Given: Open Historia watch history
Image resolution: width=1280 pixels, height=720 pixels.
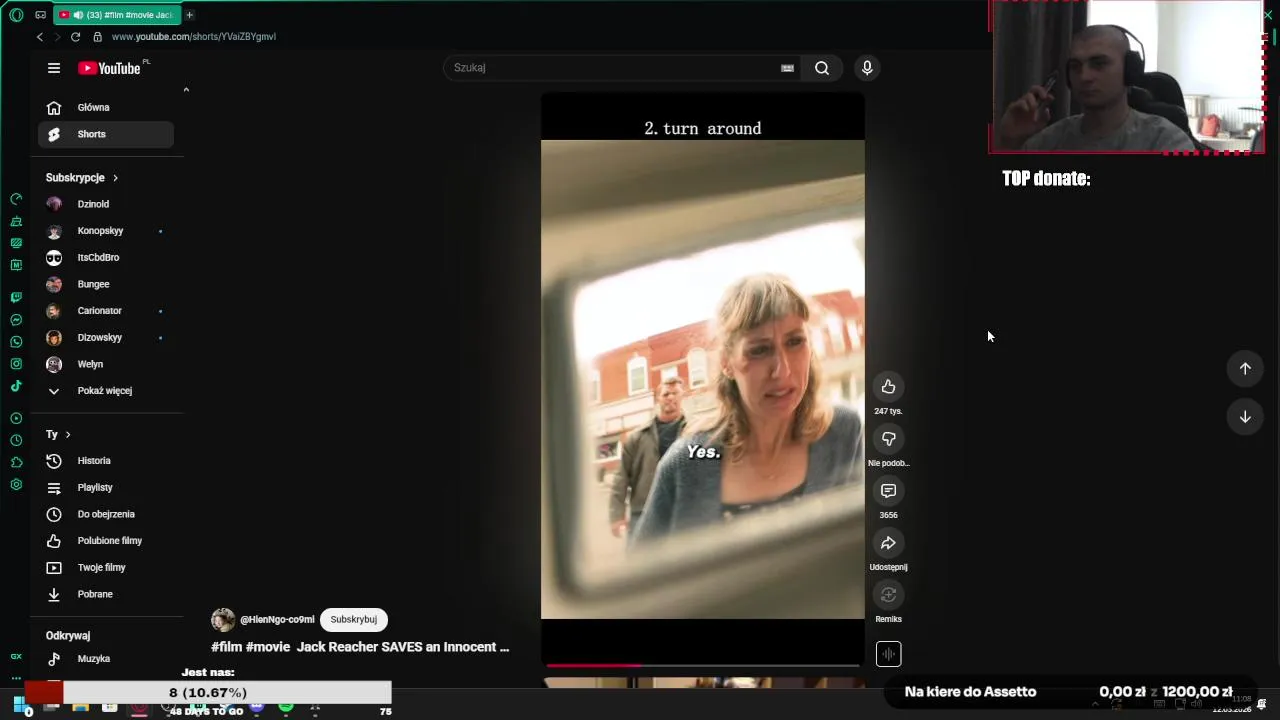Looking at the screenshot, I should pyautogui.click(x=106, y=461).
